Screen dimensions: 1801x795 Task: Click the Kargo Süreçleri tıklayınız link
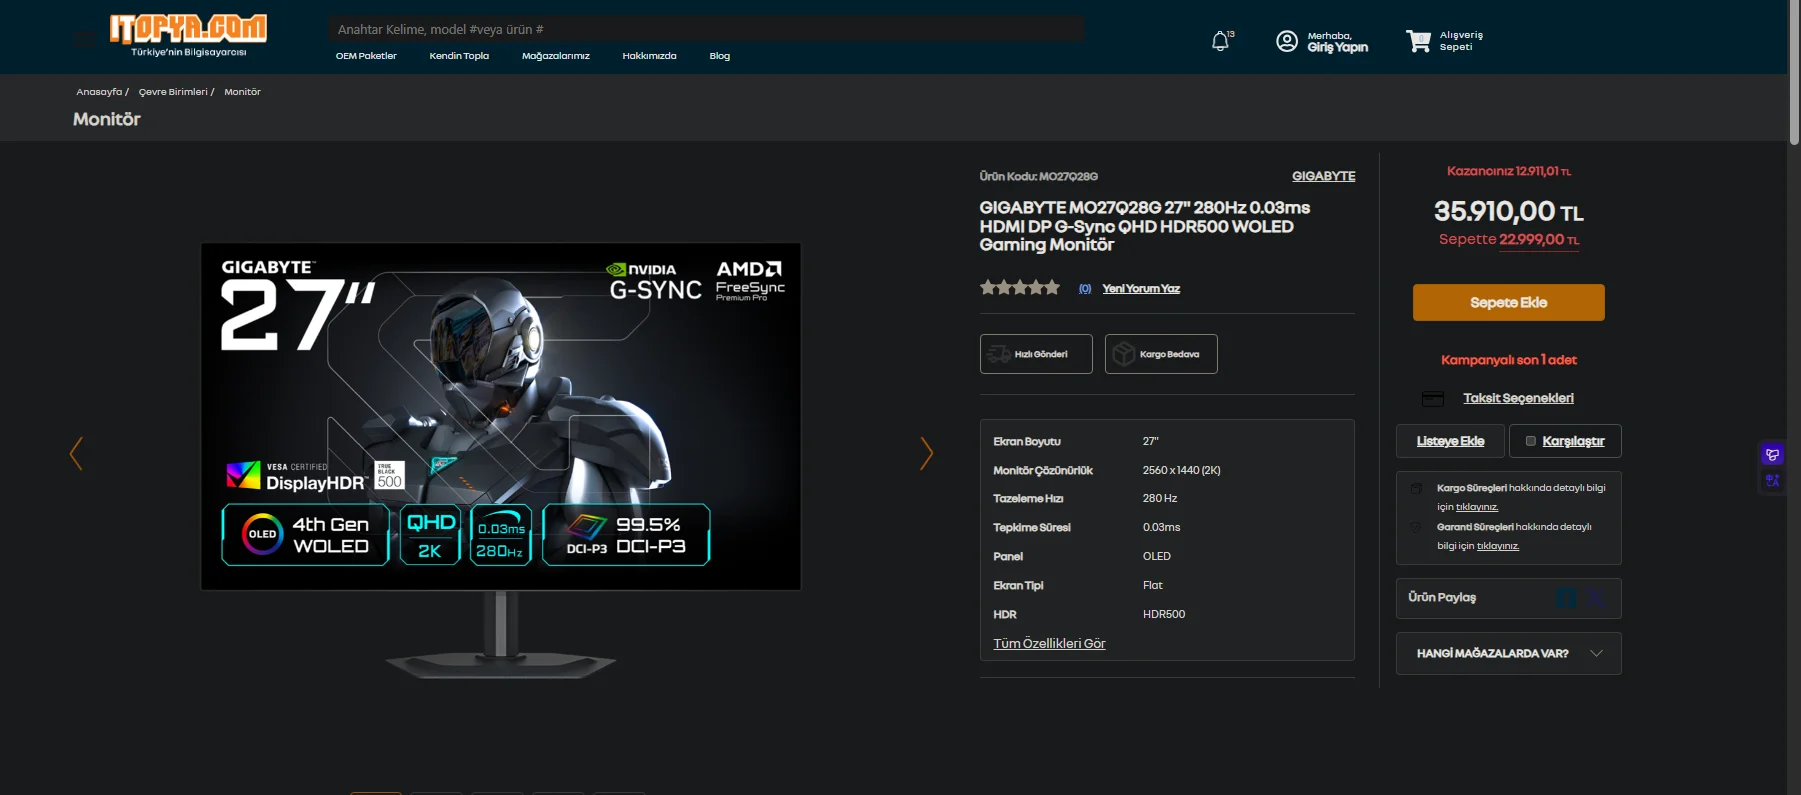1477,507
